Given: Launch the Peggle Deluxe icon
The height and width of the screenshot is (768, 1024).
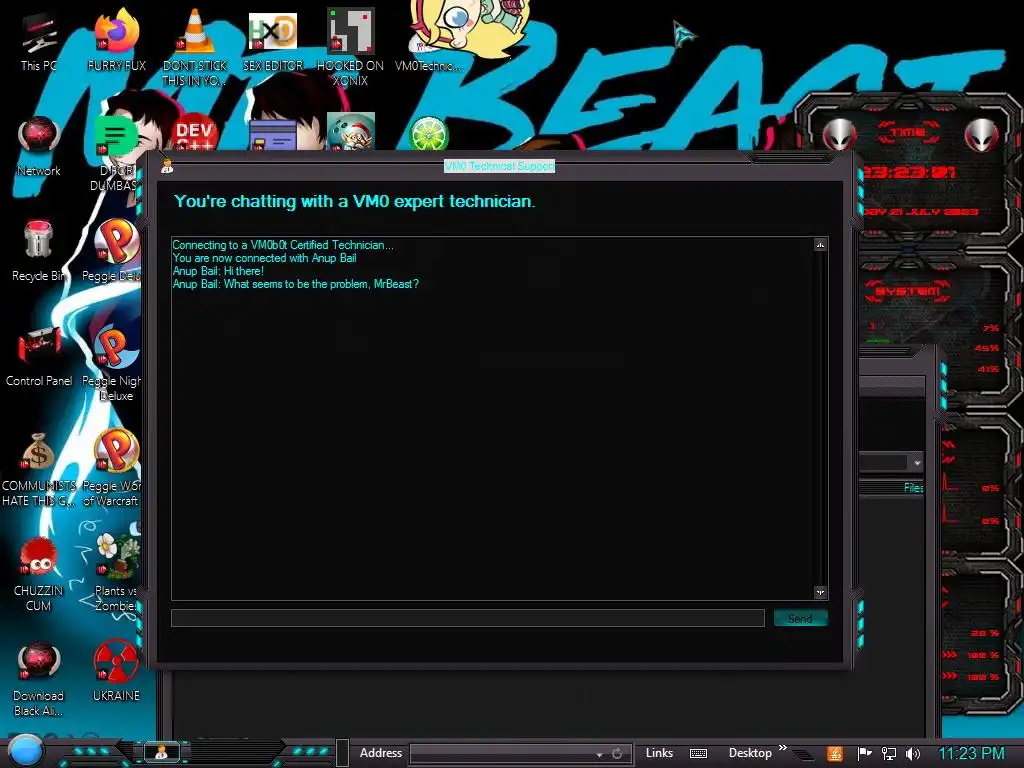Looking at the screenshot, I should (x=114, y=251).
